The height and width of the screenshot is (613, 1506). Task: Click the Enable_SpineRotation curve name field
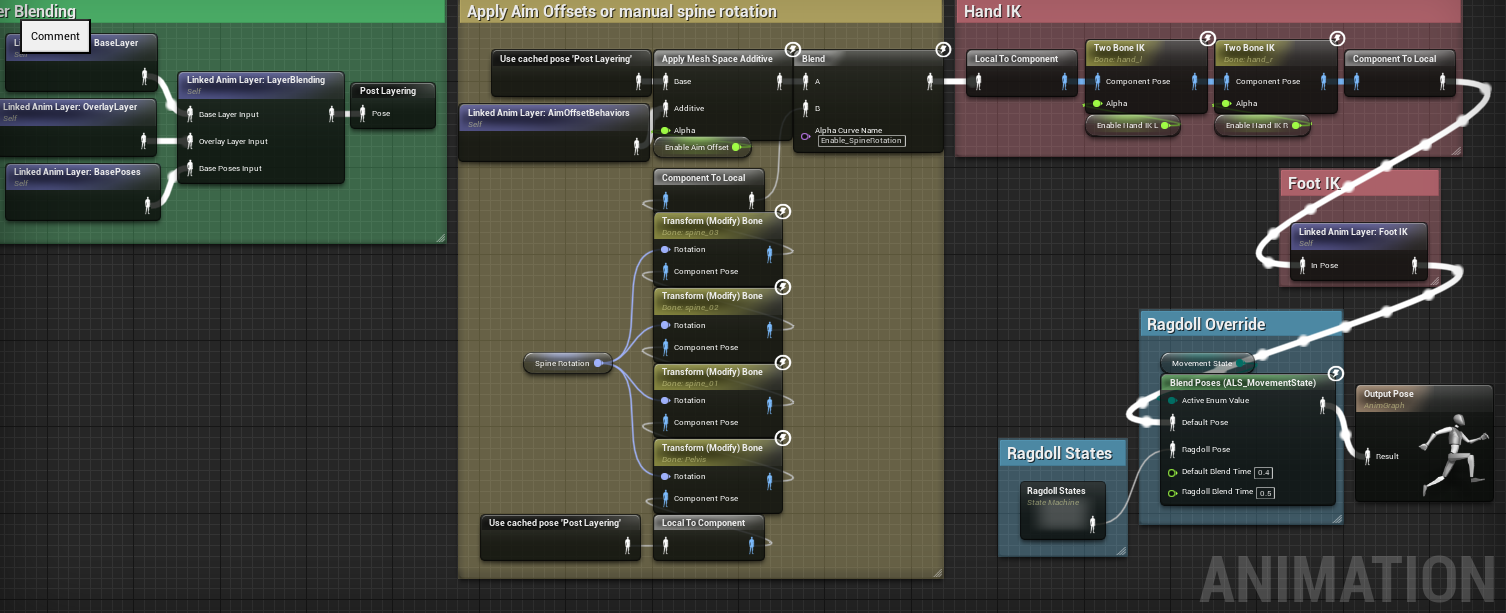pos(861,141)
